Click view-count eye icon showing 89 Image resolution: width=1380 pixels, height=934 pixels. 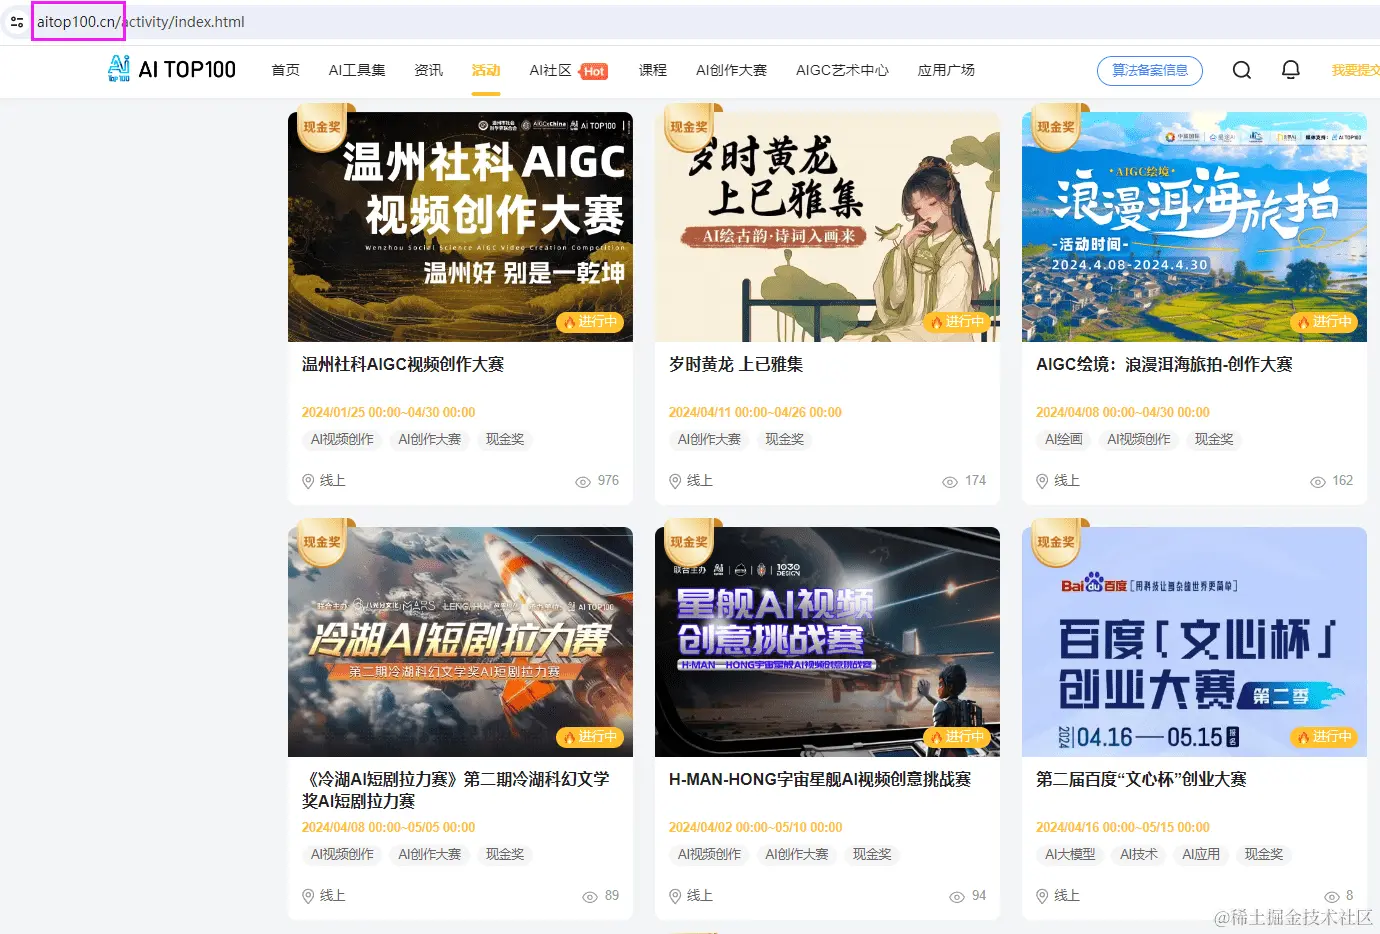590,897
